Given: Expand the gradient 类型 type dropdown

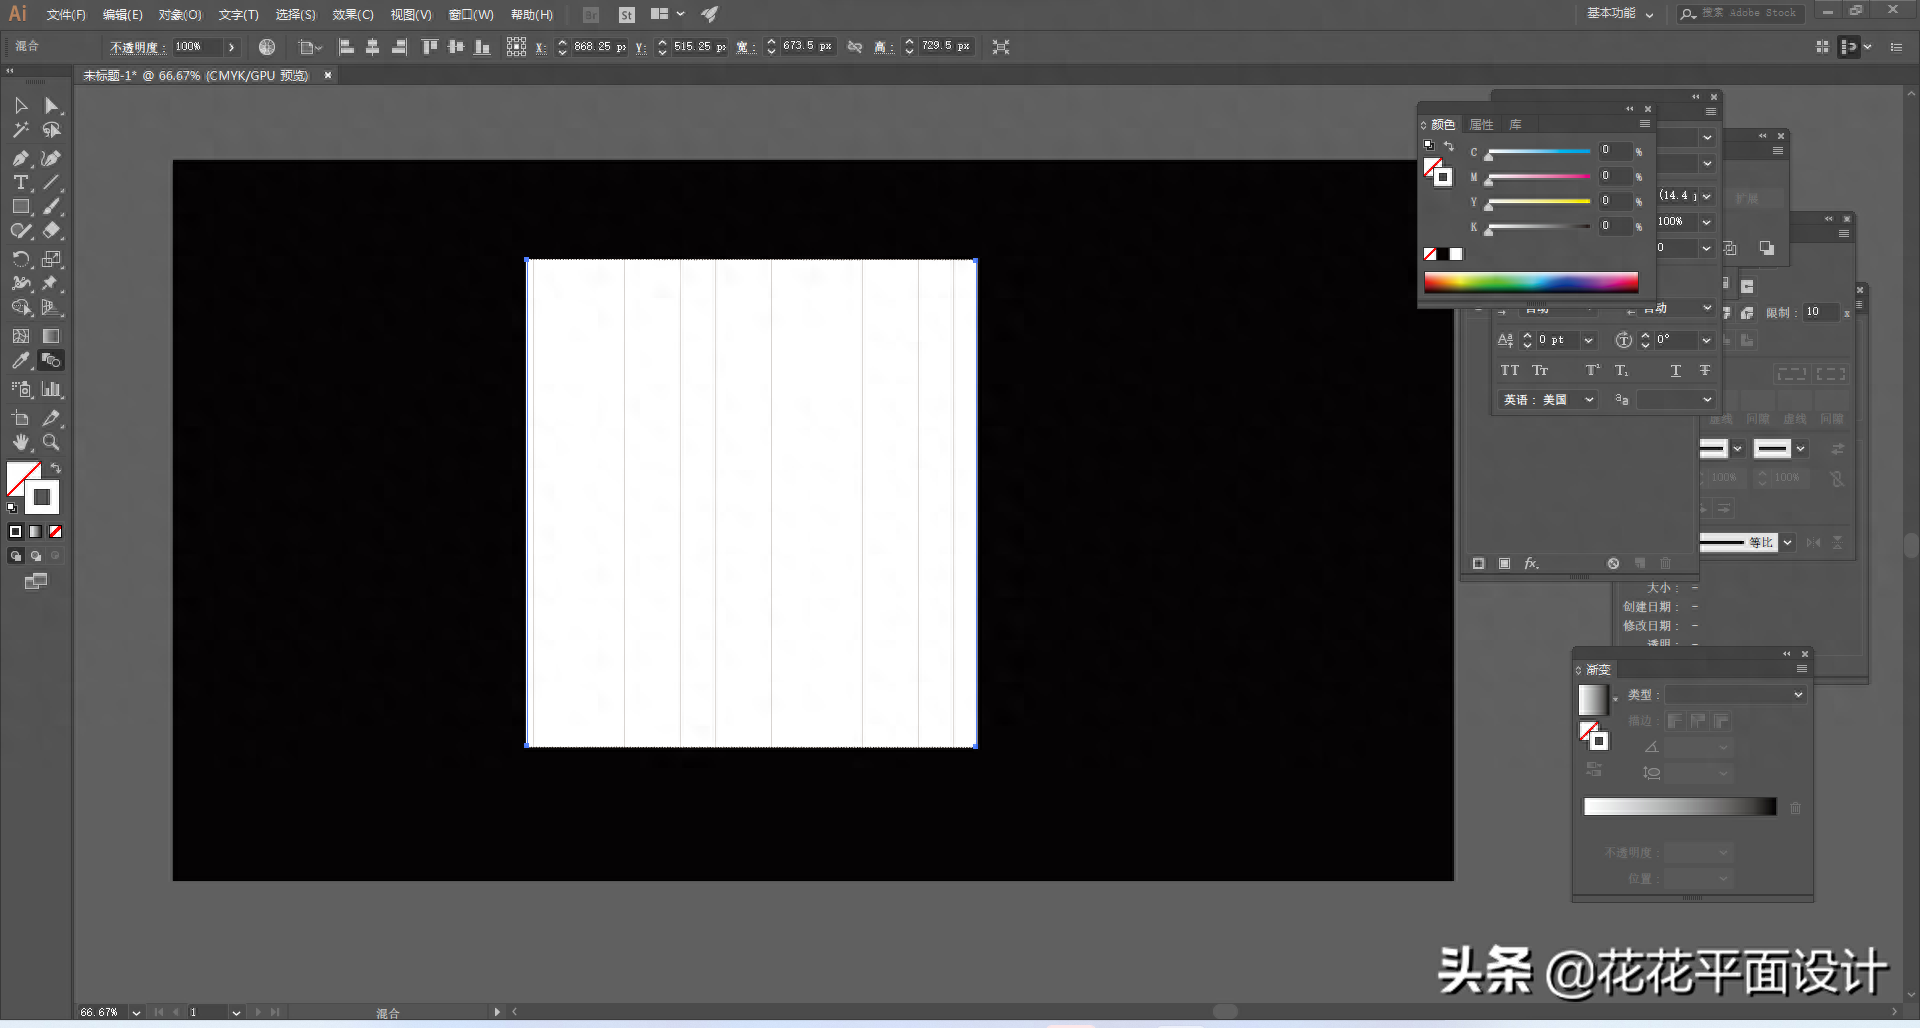Looking at the screenshot, I should click(1735, 695).
